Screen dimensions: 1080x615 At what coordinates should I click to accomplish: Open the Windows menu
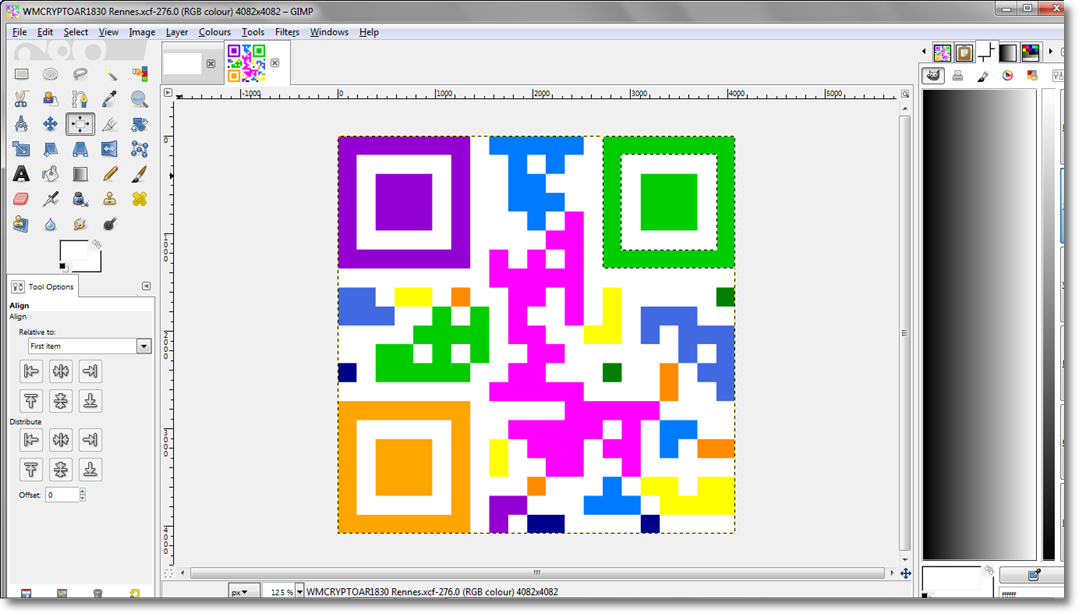point(329,32)
